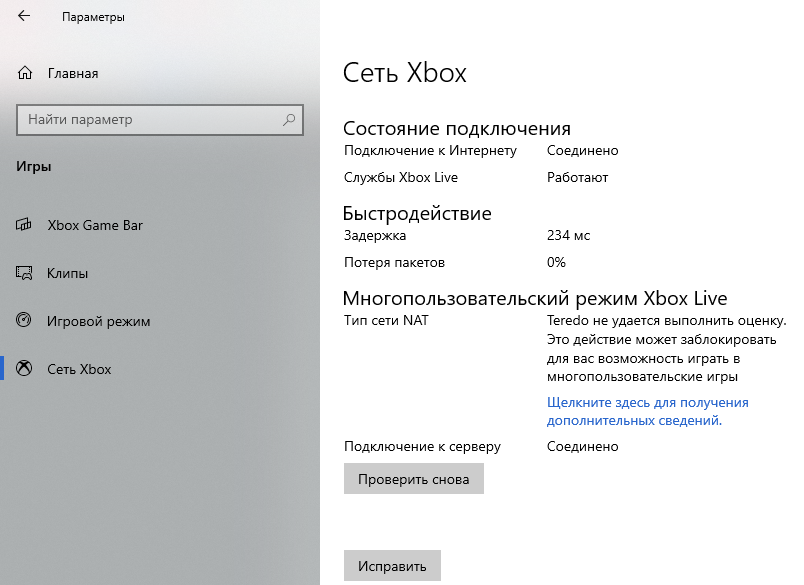Viewport: 804px width, 585px height.
Task: Click the Xbox Game Bar icon
Action: pyautogui.click(x=24, y=225)
